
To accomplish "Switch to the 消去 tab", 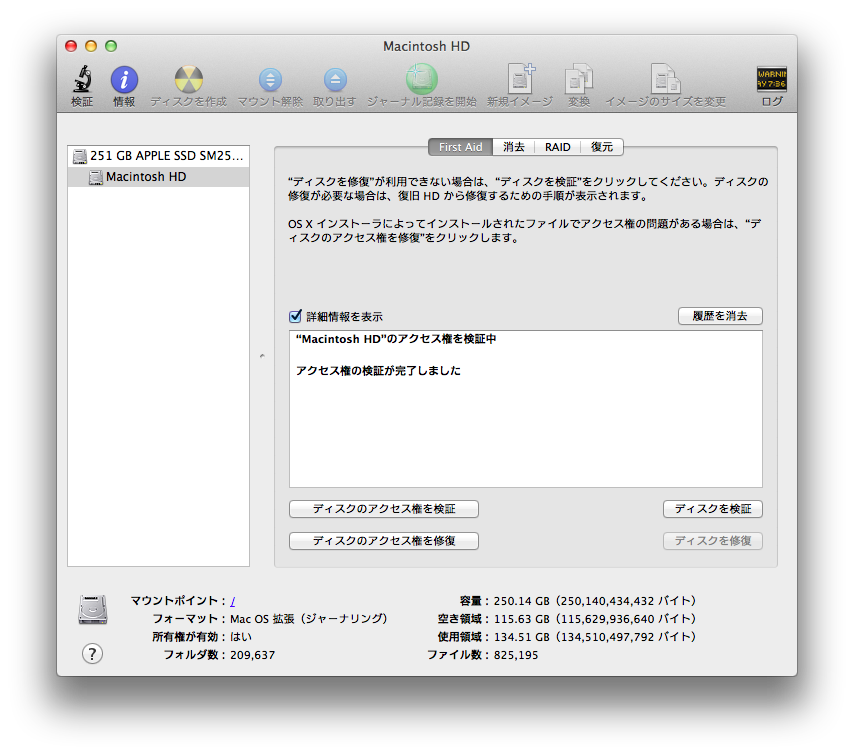I will [x=514, y=147].
